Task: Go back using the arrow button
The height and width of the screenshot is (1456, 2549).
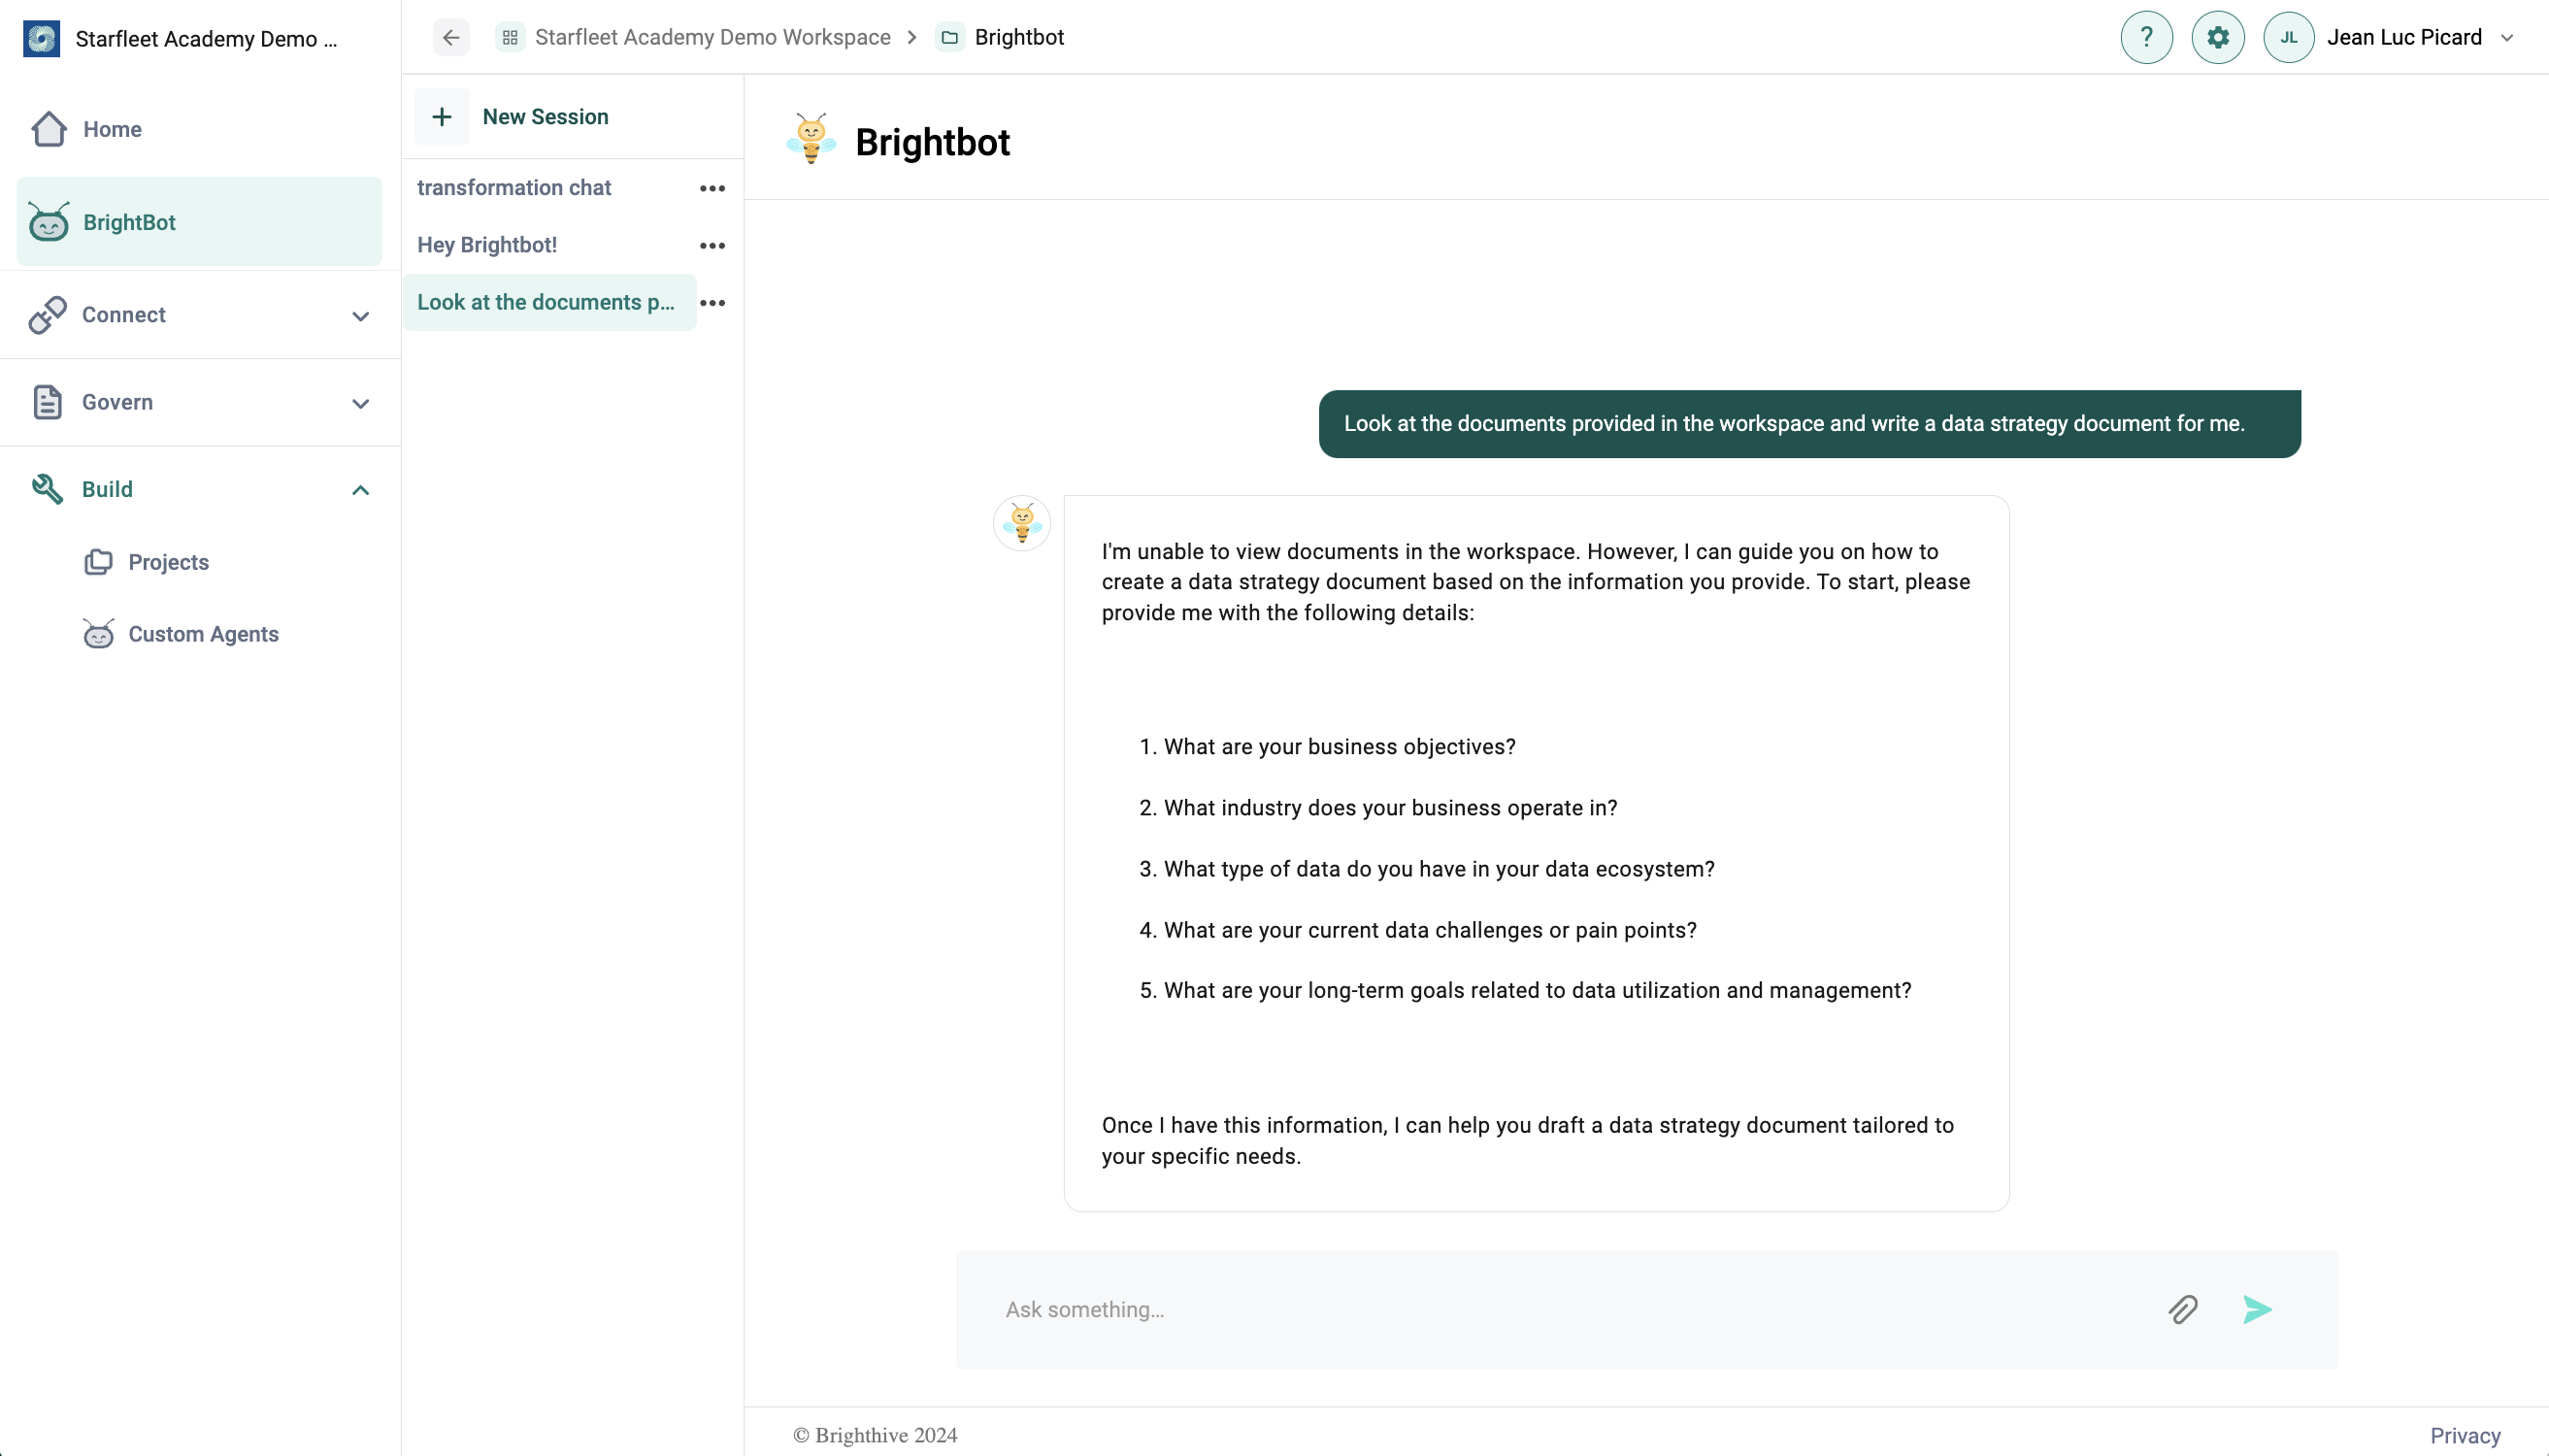Action: click(451, 38)
